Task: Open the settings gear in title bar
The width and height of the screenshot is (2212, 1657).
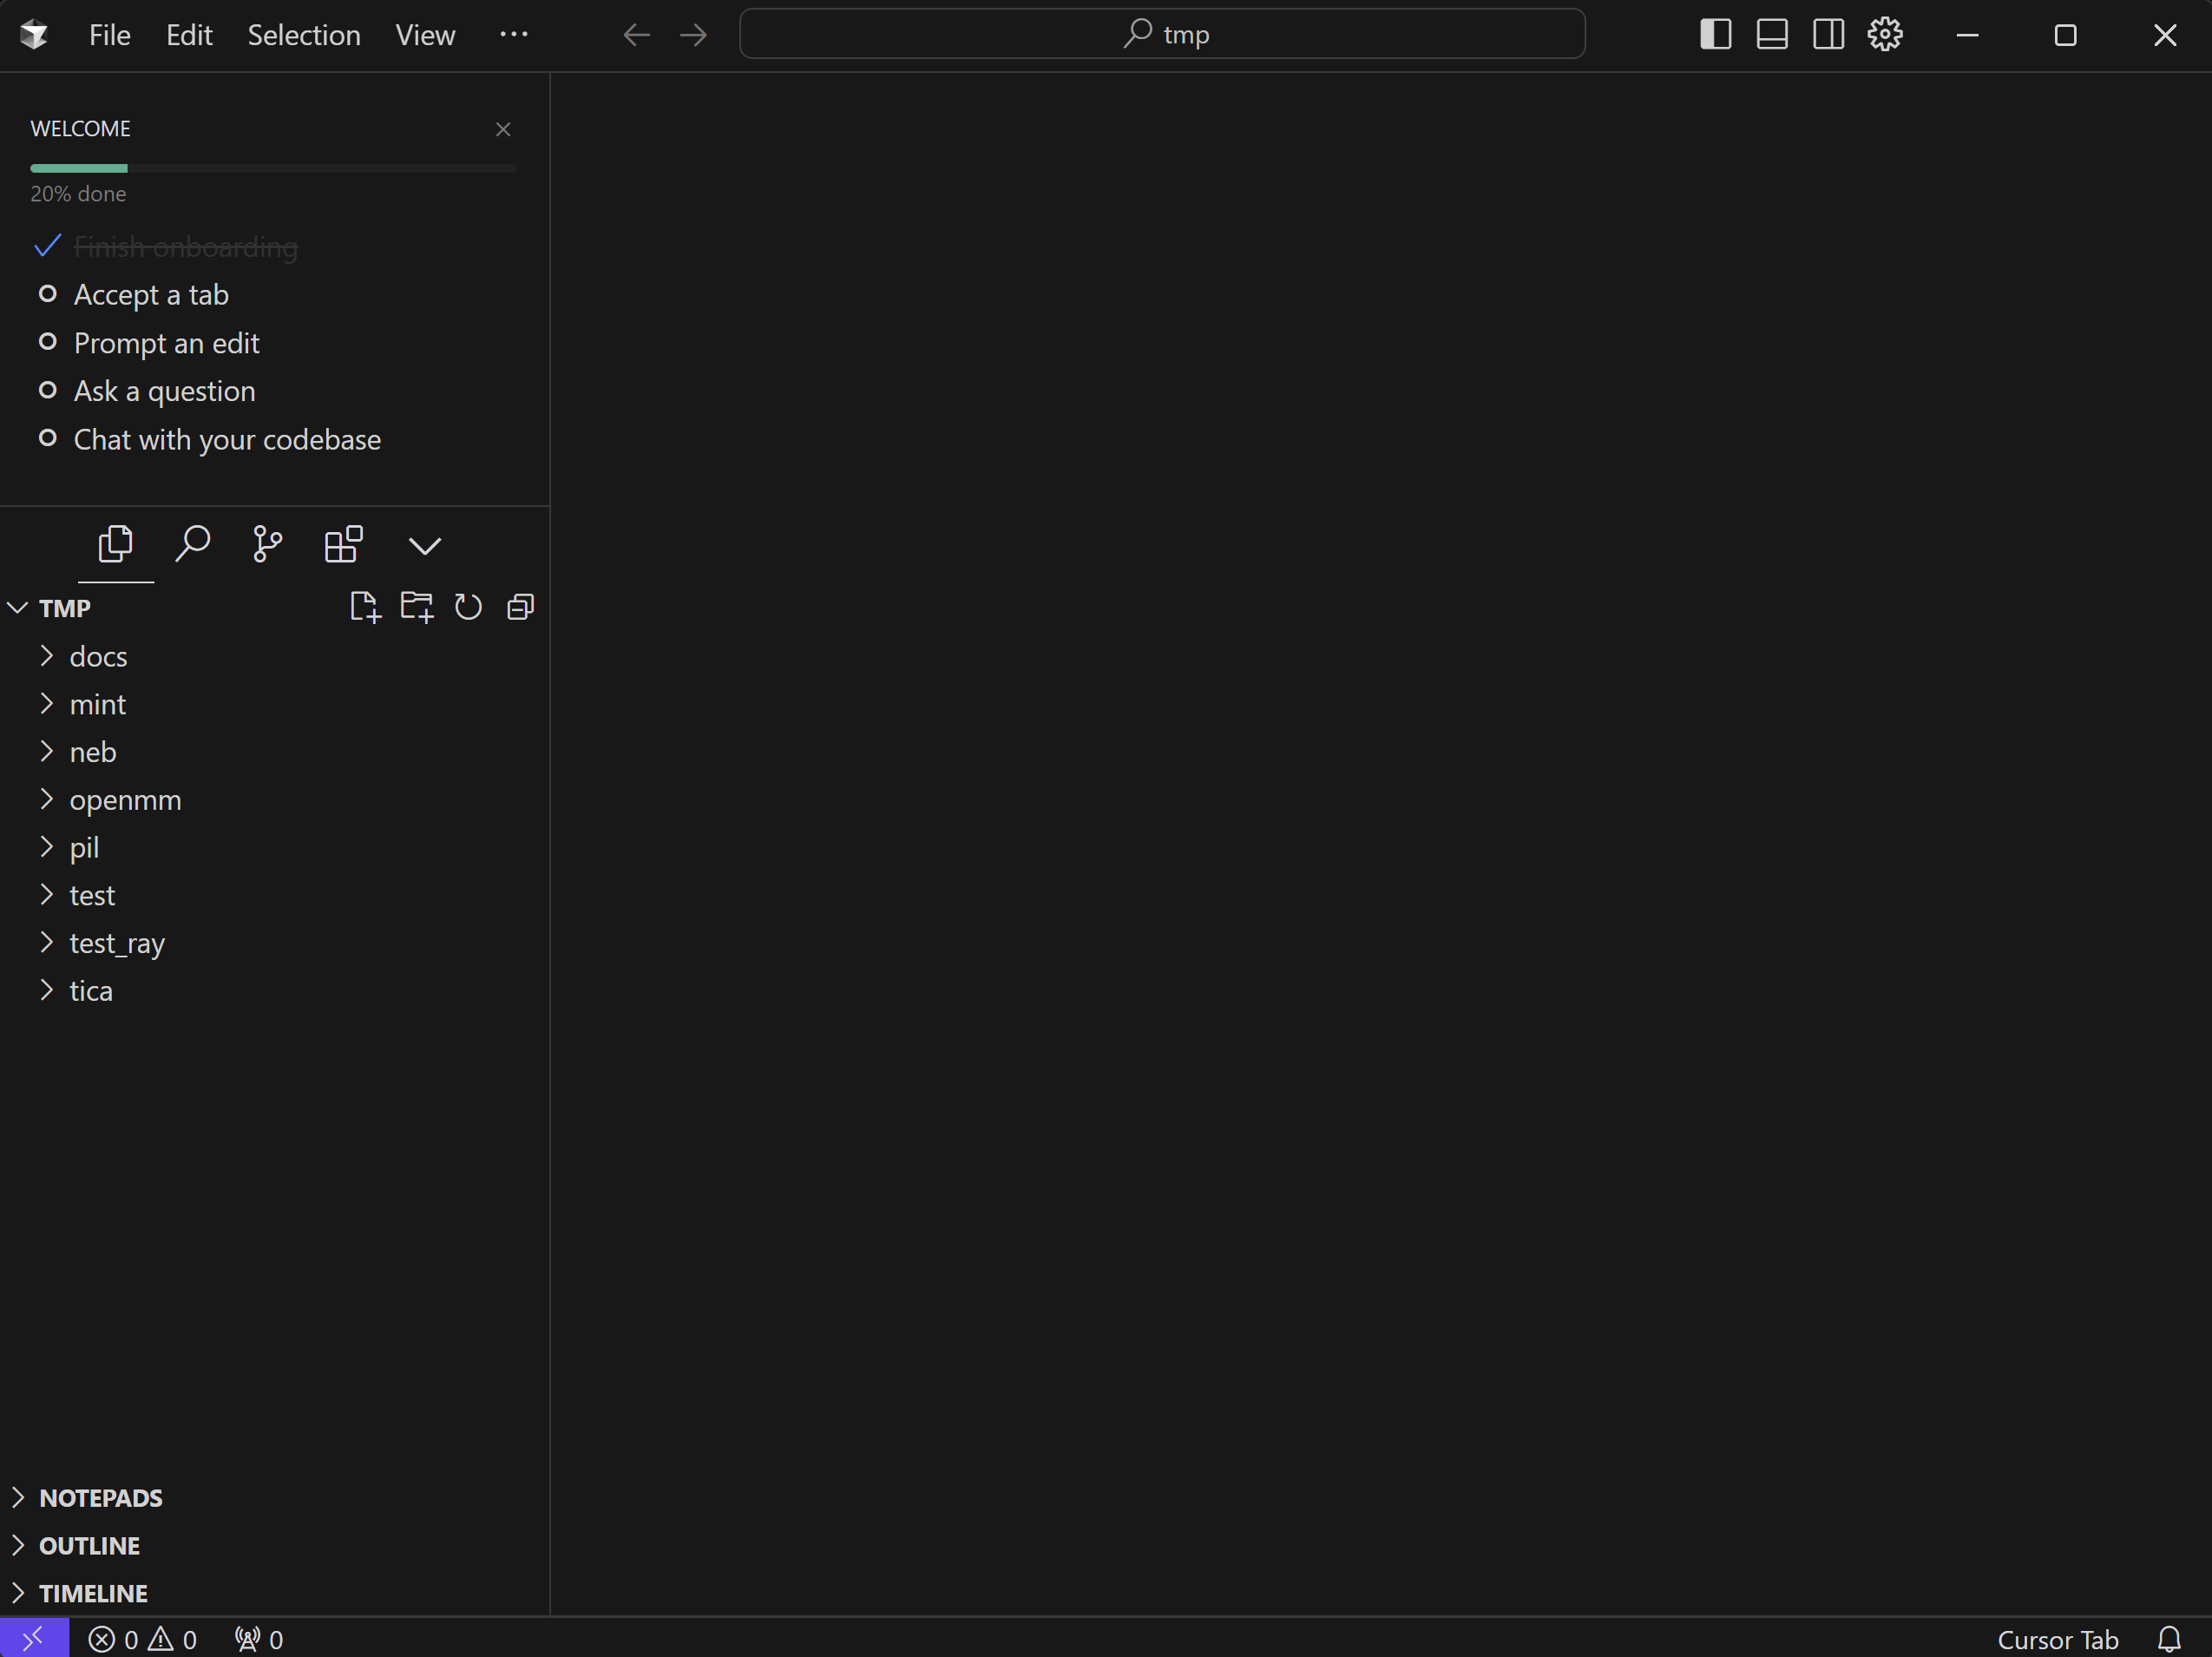Action: point(1884,35)
